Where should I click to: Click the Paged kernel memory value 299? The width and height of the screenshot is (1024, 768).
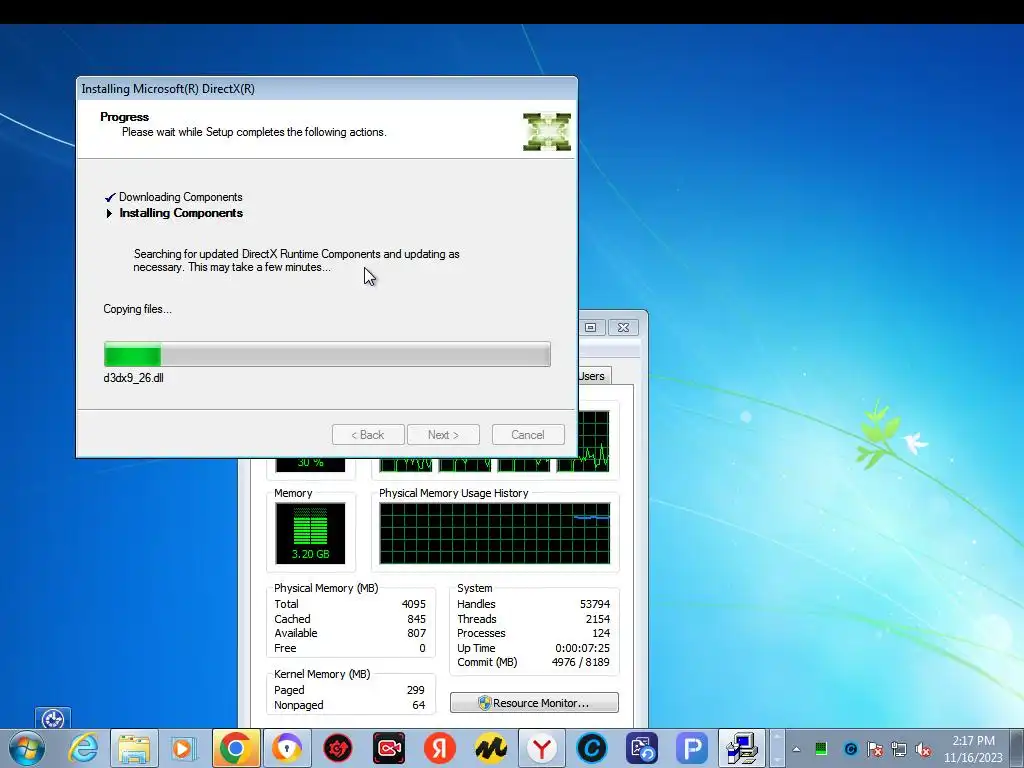tap(415, 690)
